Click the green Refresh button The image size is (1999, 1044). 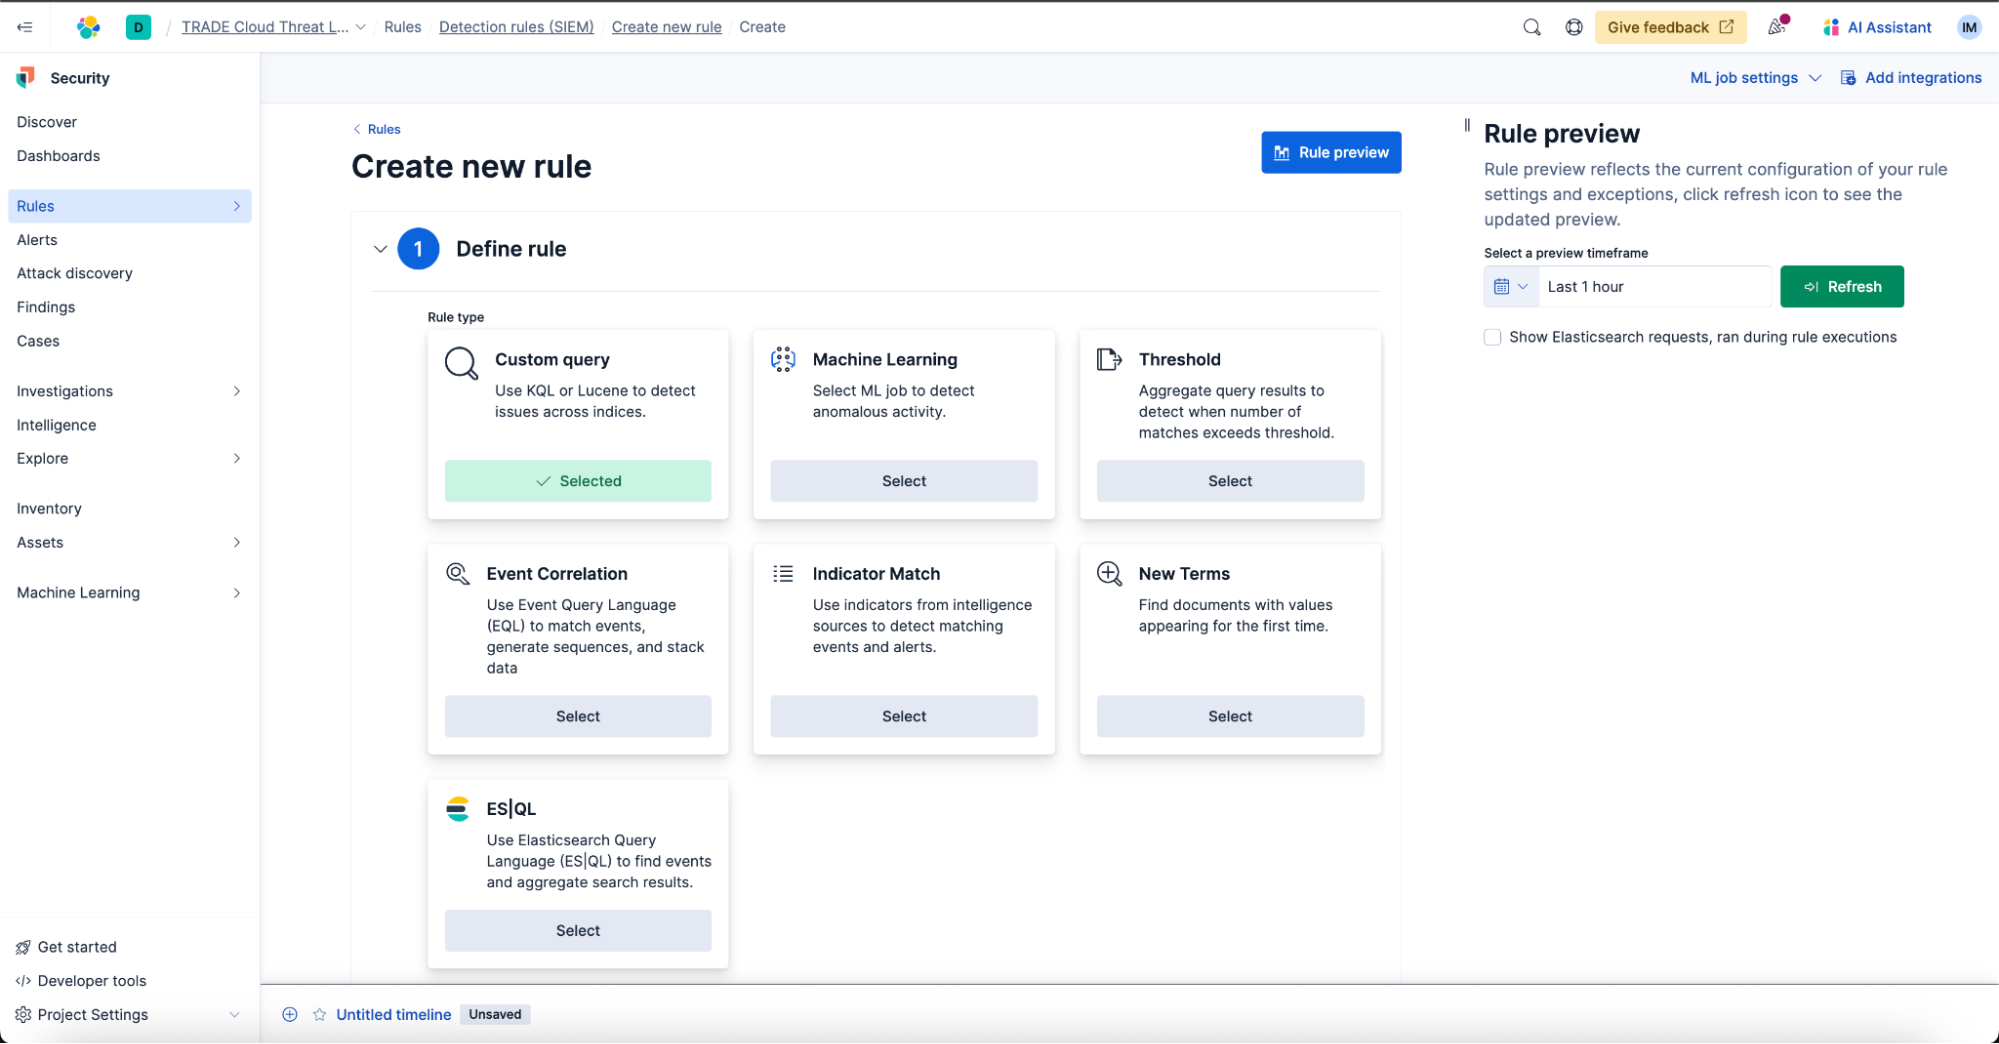(1841, 287)
